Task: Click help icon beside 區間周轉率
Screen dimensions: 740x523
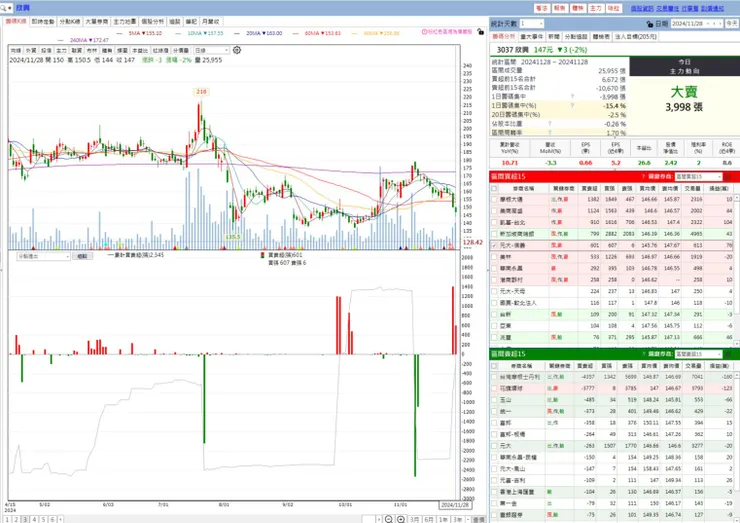Action: [x=550, y=133]
